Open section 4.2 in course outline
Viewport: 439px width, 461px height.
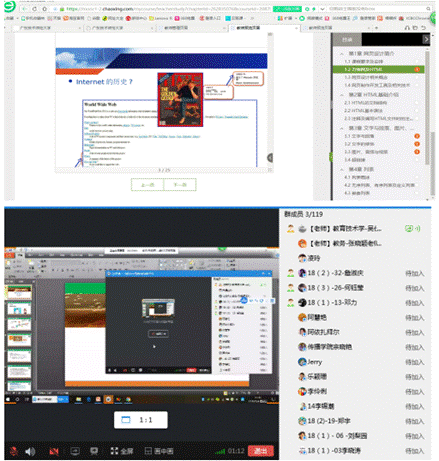pos(378,185)
